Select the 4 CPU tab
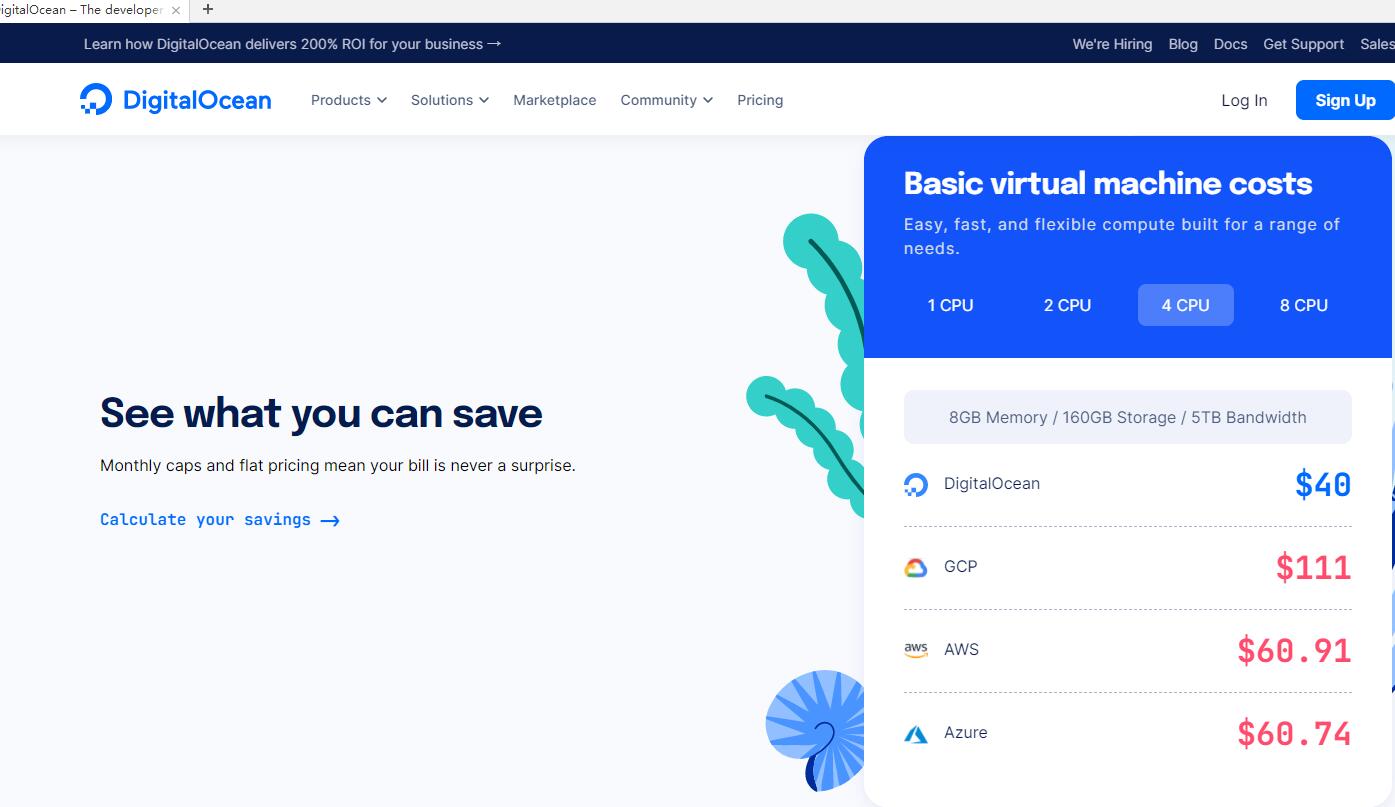Viewport: 1395px width, 807px height. point(1186,305)
